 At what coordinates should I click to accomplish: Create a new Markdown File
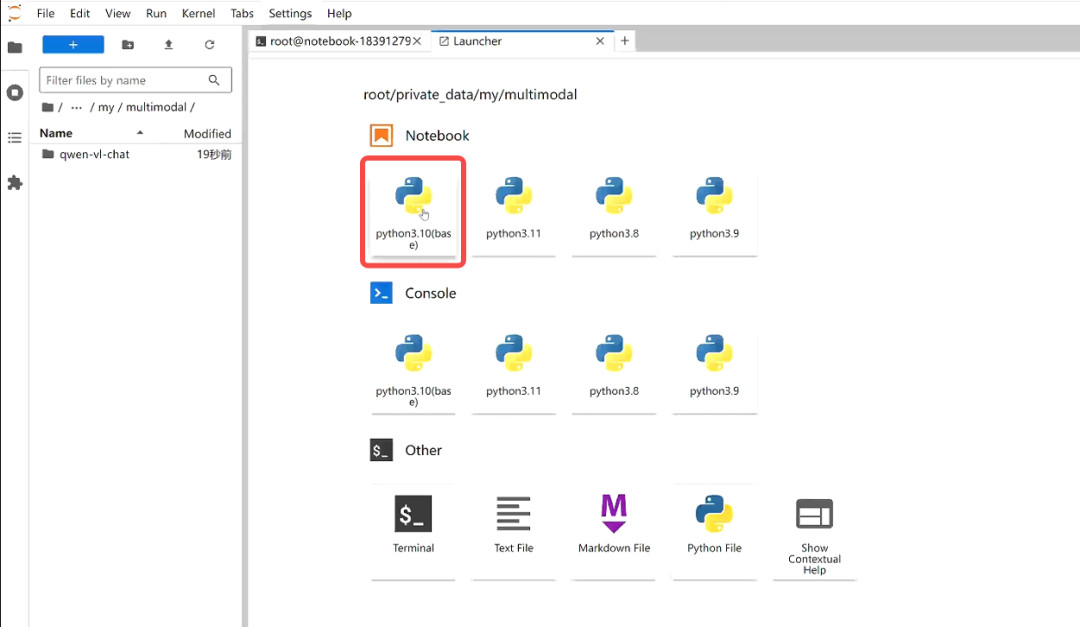(x=614, y=525)
